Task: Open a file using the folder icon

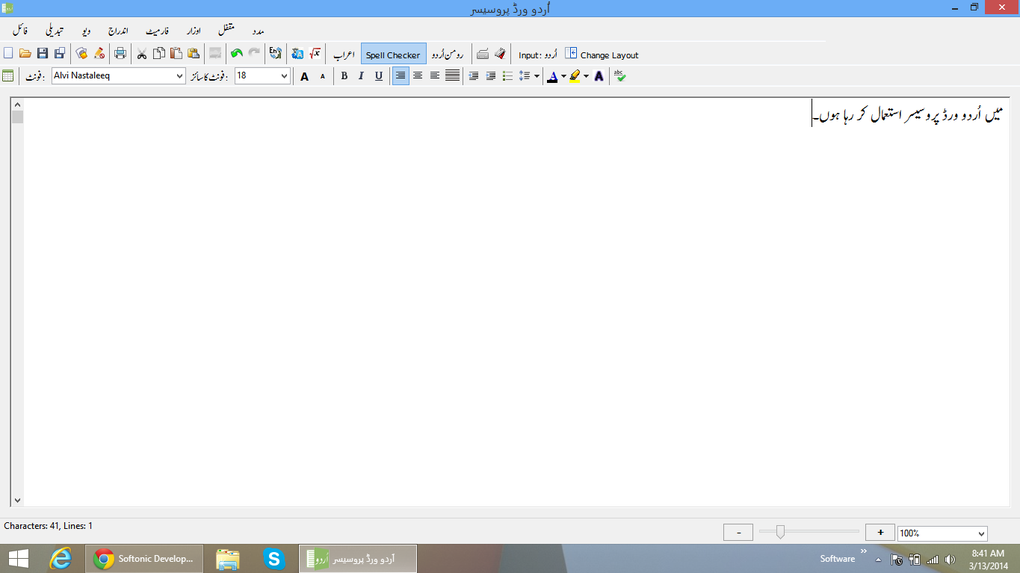Action: pyautogui.click(x=25, y=53)
